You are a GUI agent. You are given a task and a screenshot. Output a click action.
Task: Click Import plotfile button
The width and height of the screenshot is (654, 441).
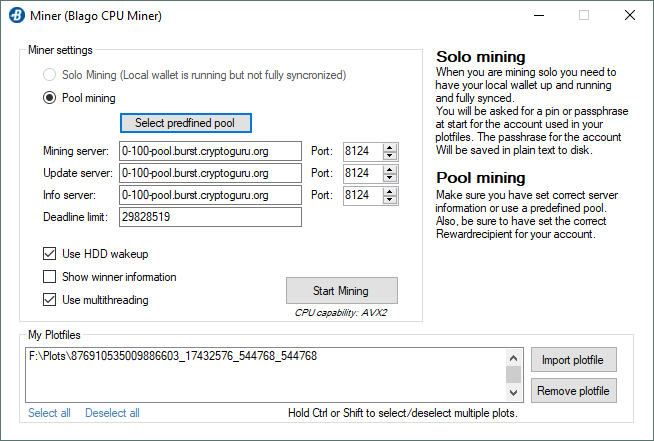pyautogui.click(x=574, y=360)
